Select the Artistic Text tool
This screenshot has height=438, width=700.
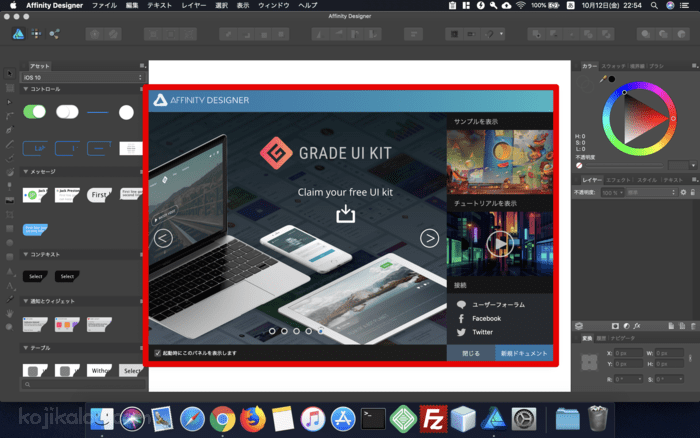coord(9,286)
